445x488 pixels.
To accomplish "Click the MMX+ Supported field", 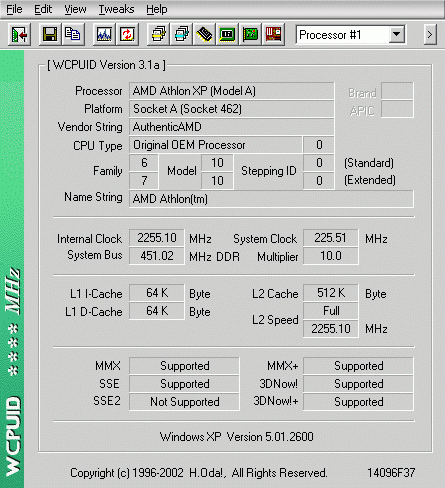I will [358, 366].
